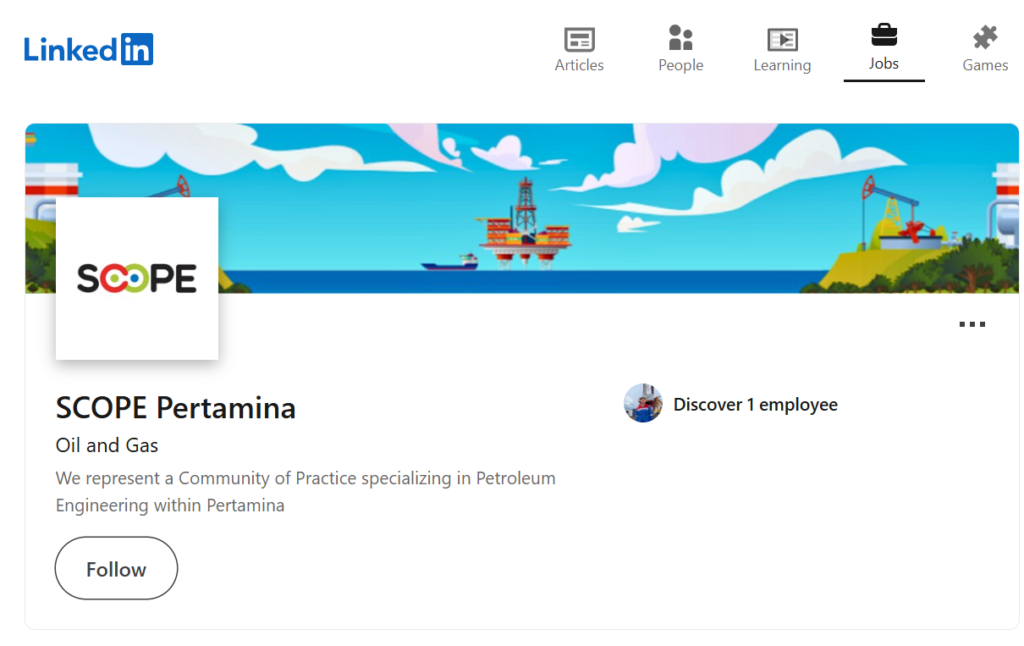Click the Jobs briefcase icon
This screenshot has width=1024, height=646.
pos(884,35)
